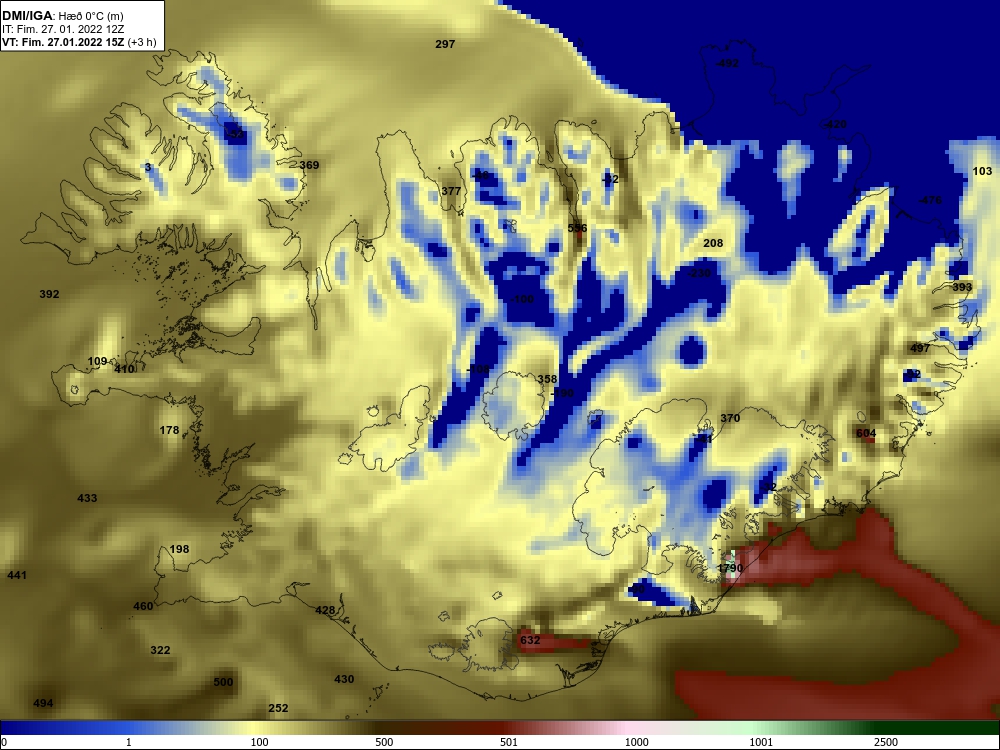Click the map value 430
Viewport: 1000px width, 750px height.
tap(344, 679)
